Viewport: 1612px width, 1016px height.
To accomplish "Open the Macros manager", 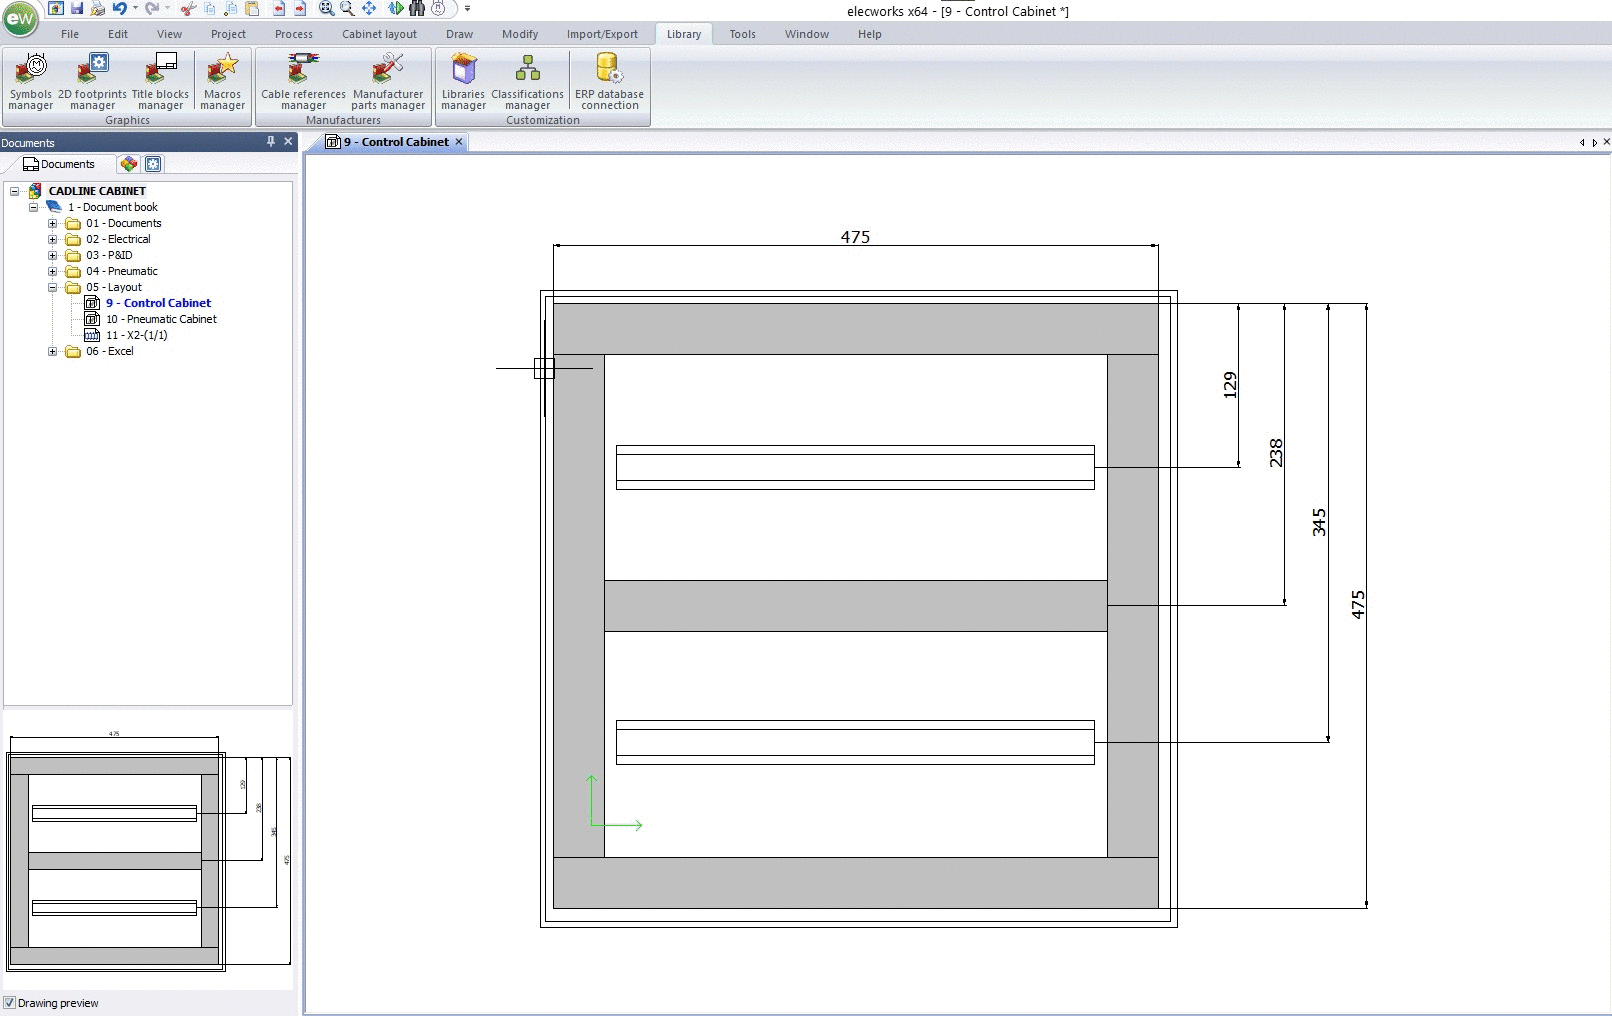I will (222, 81).
